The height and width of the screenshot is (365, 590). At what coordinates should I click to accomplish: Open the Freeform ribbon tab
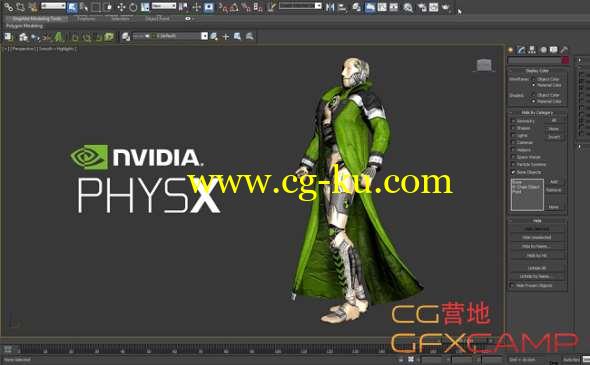[86, 18]
